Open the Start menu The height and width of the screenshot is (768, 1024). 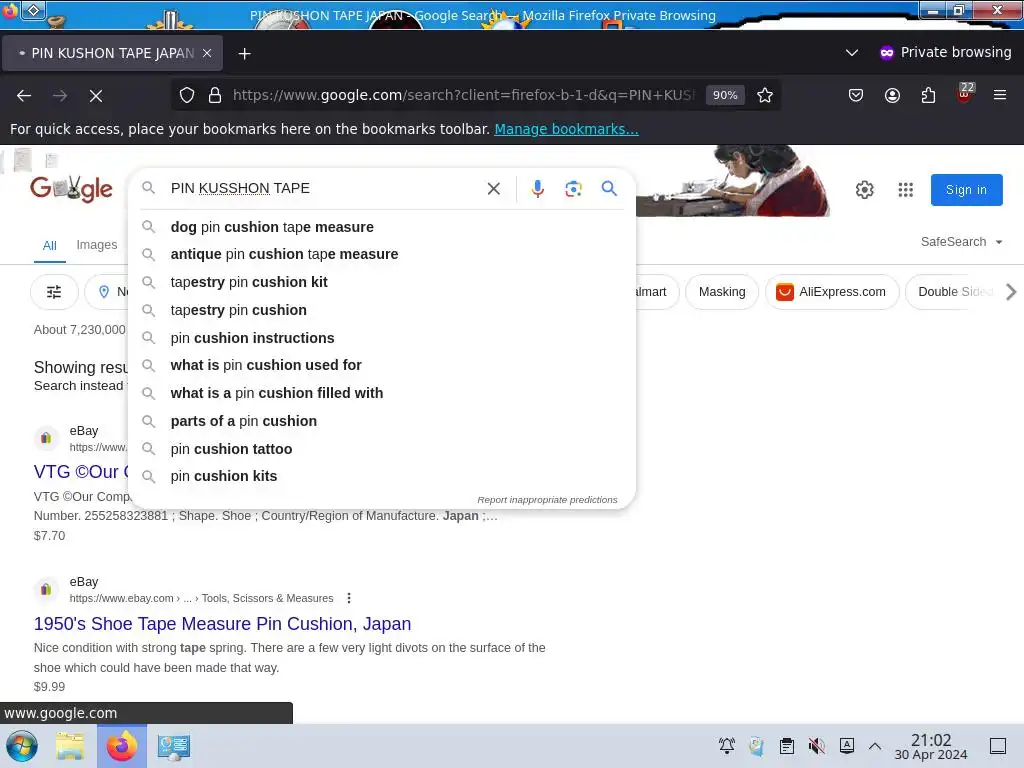click(22, 746)
